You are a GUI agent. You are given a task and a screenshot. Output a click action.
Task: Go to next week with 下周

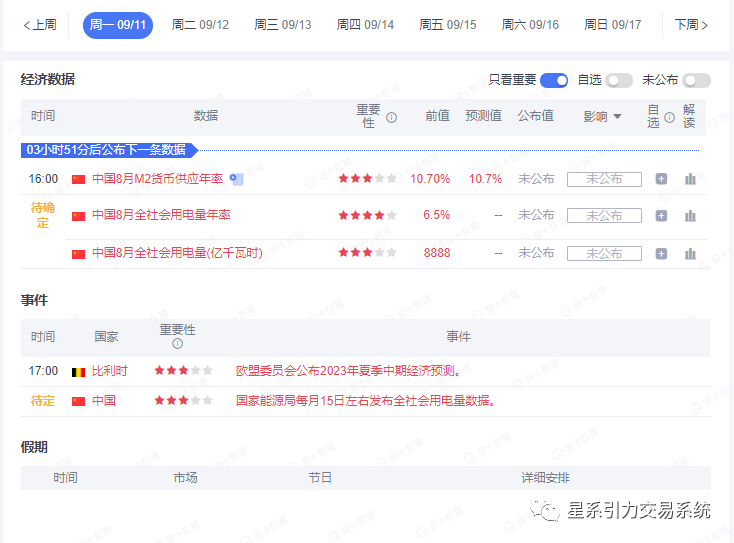pyautogui.click(x=691, y=25)
